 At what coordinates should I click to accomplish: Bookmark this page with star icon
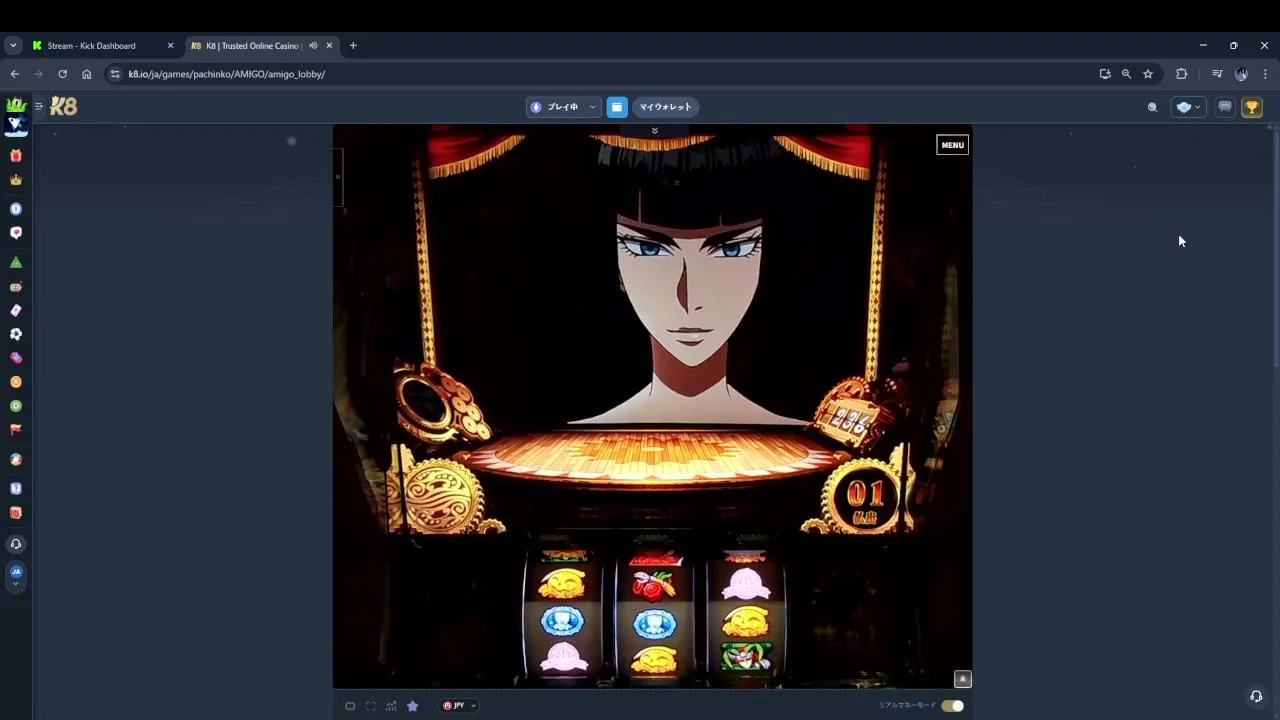tap(1148, 74)
